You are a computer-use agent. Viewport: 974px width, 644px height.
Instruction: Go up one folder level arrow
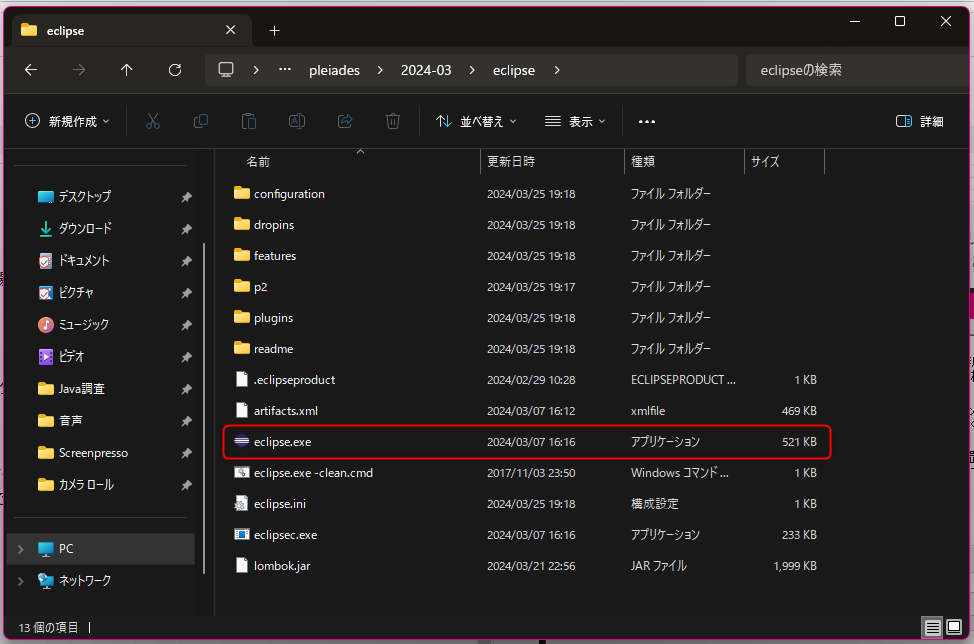[x=127, y=70]
